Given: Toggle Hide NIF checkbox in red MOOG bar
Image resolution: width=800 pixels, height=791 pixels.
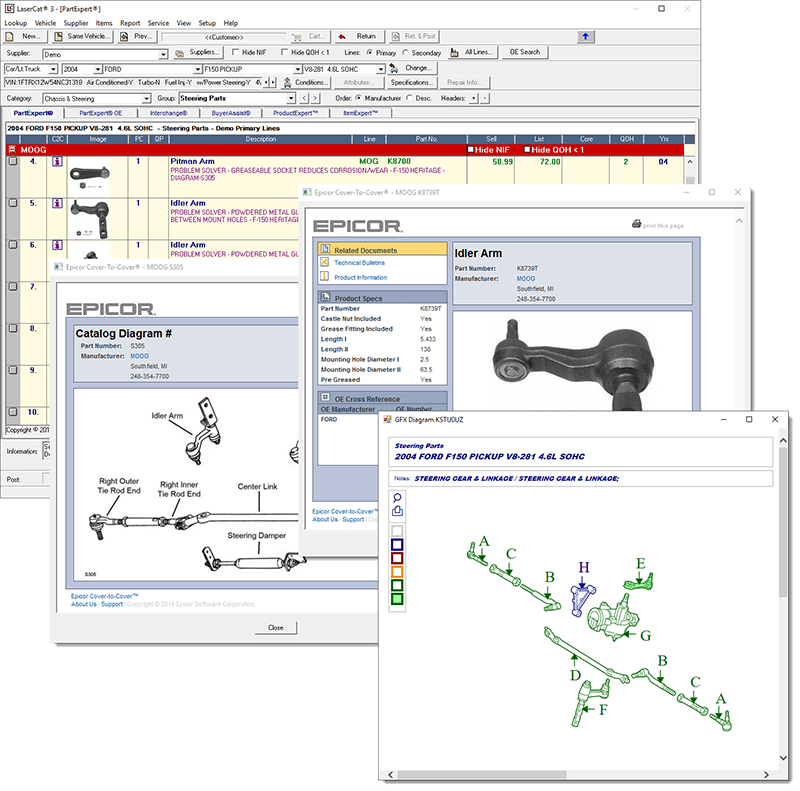Looking at the screenshot, I should point(471,150).
